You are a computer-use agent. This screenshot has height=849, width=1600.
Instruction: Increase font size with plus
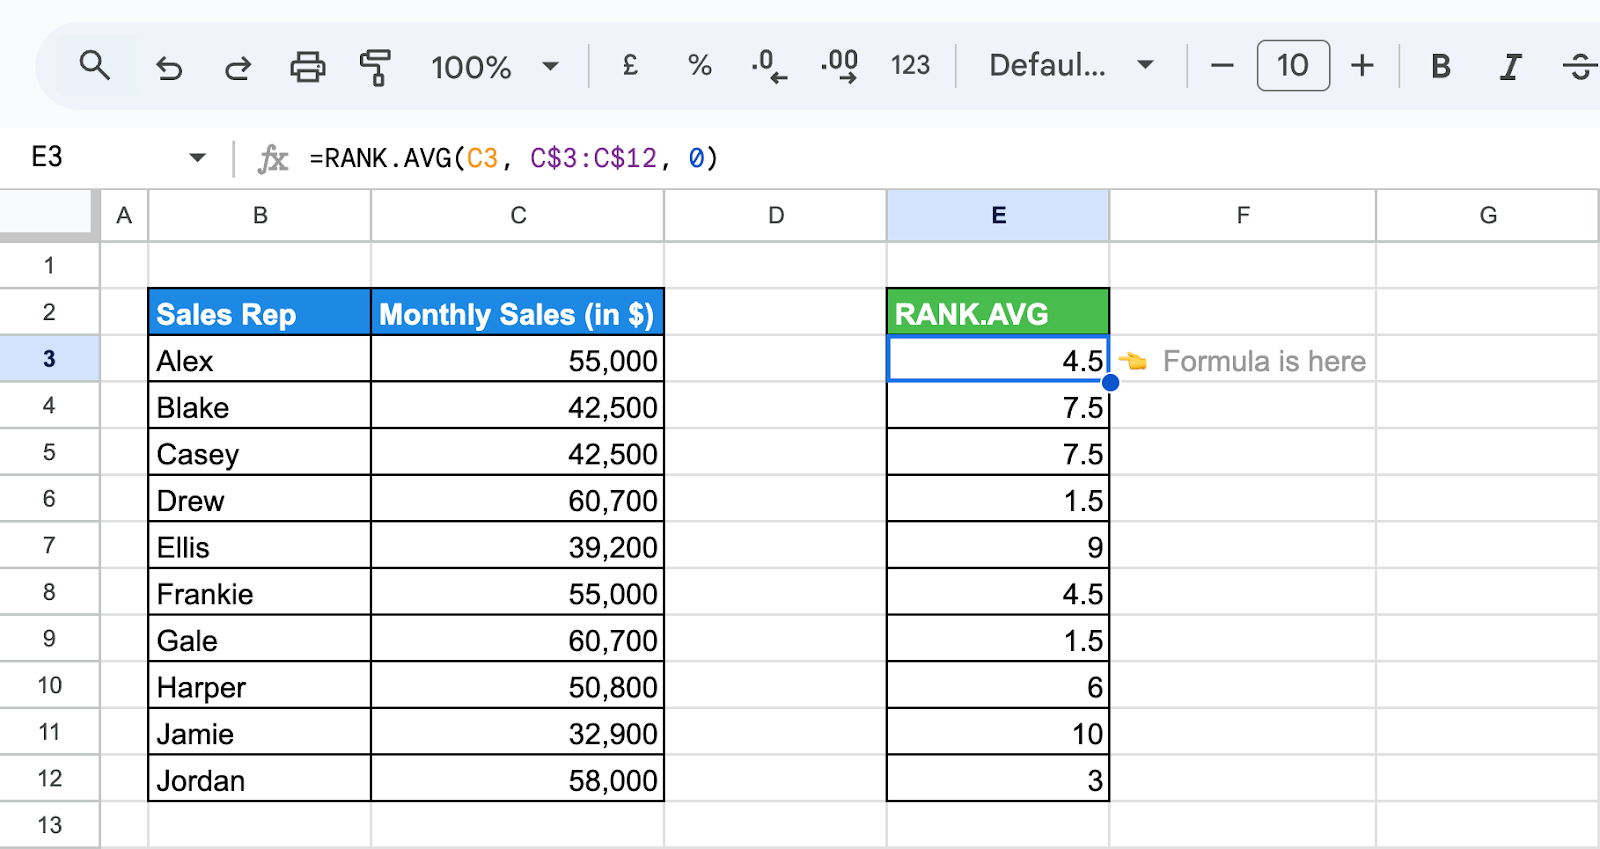tap(1362, 66)
